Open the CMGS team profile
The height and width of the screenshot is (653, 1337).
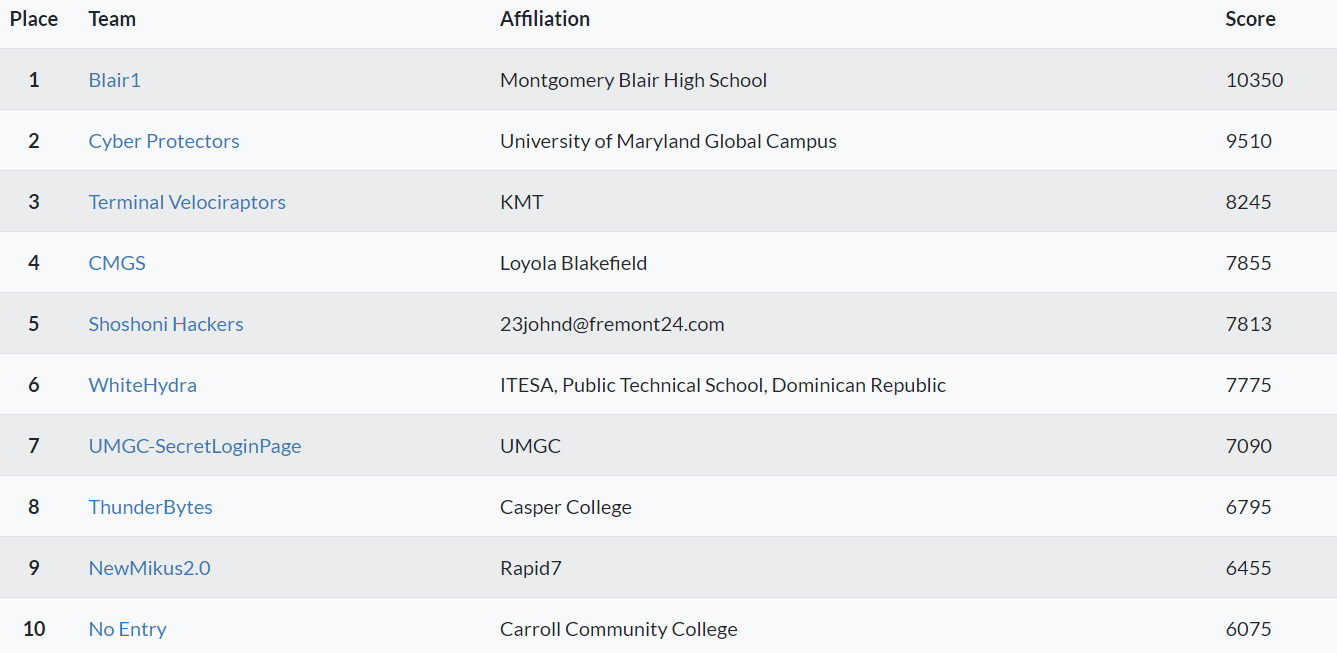(116, 263)
